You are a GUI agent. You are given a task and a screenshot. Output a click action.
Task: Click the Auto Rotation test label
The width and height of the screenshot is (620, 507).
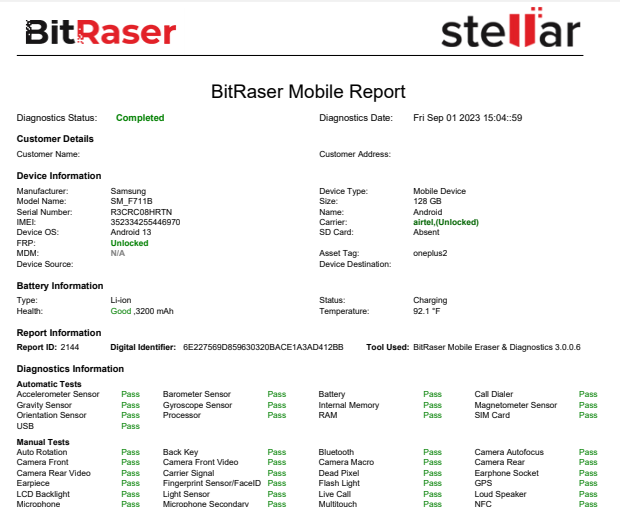(42, 452)
